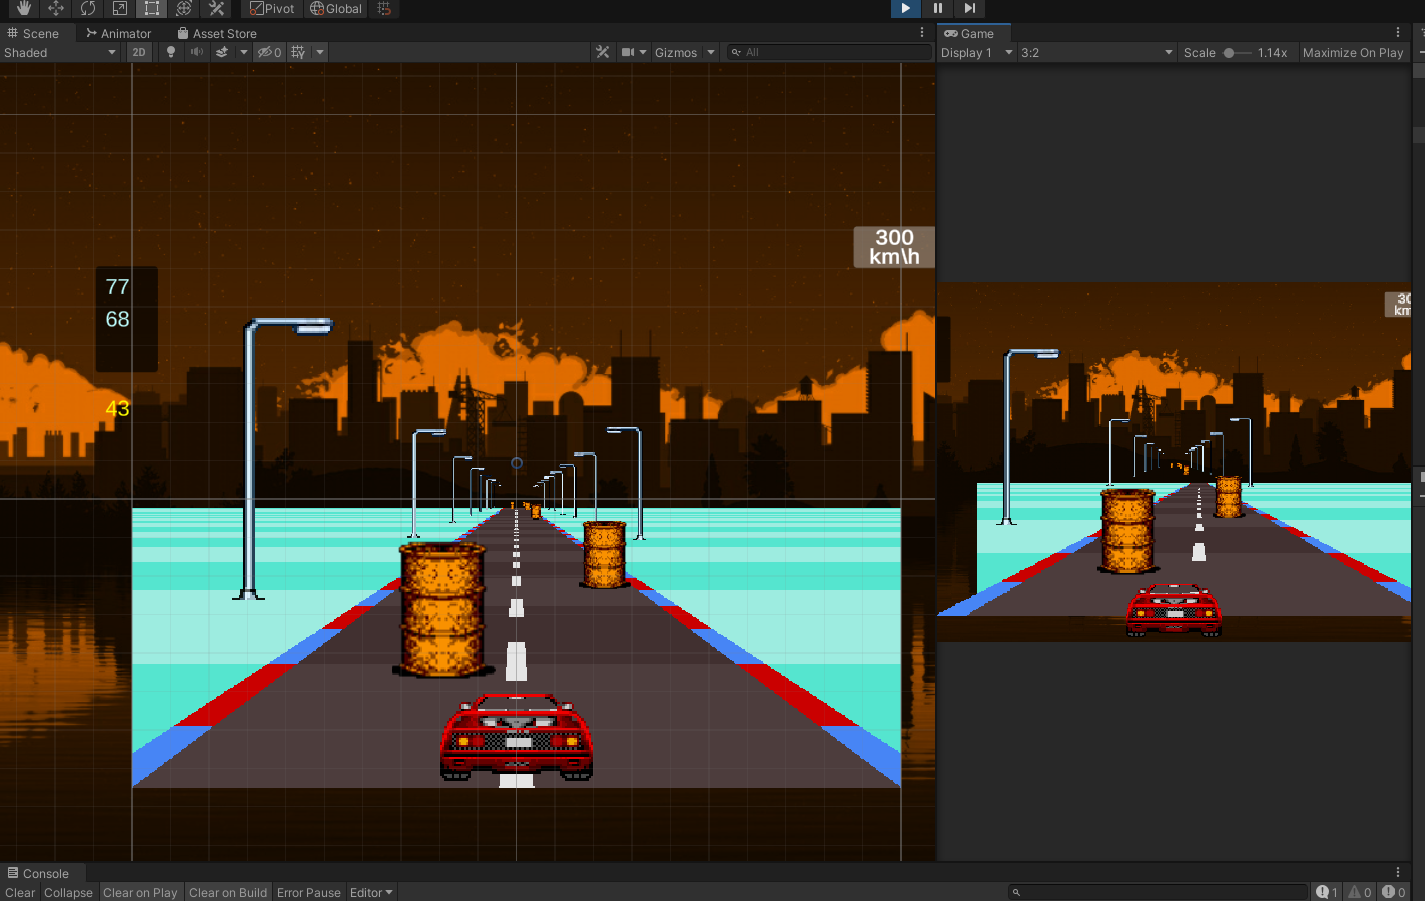Open custom editor tools wrench icon

(x=216, y=9)
